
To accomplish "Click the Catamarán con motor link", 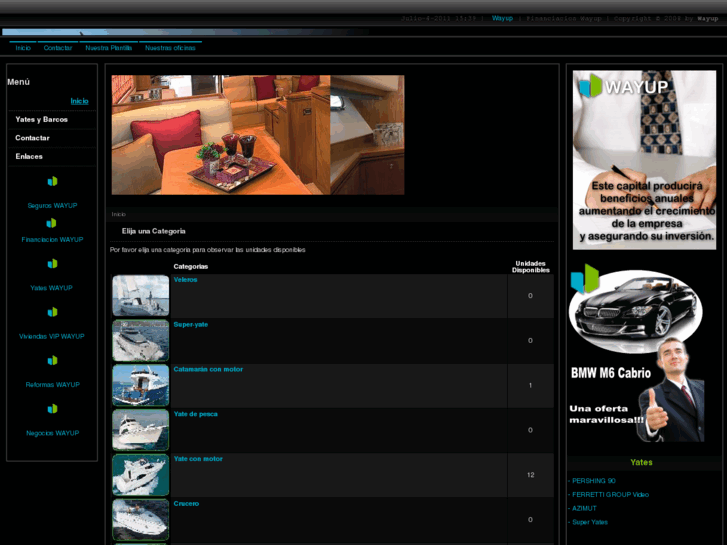I will (x=208, y=369).
